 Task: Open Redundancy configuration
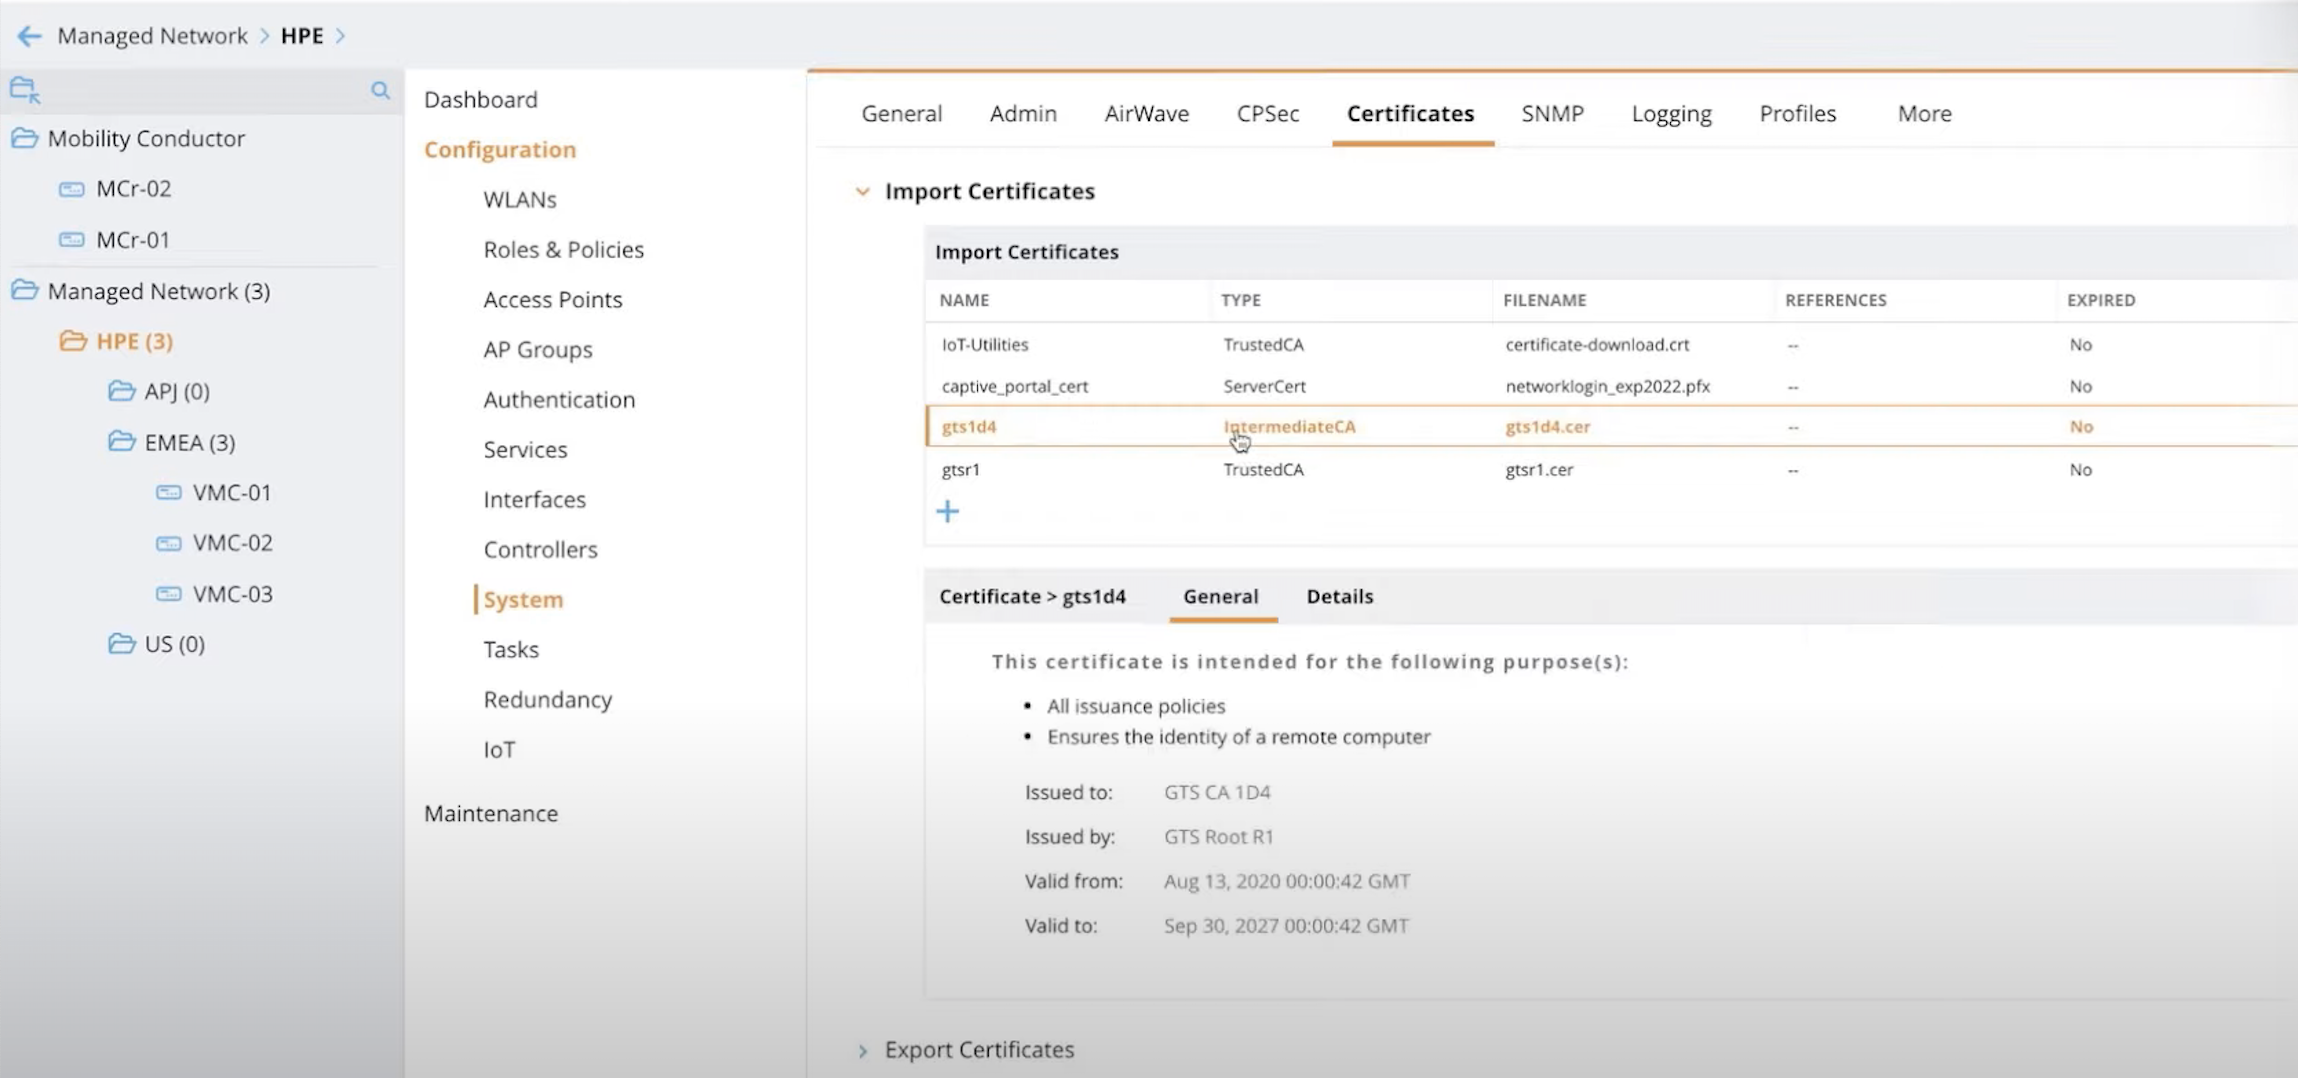tap(547, 700)
